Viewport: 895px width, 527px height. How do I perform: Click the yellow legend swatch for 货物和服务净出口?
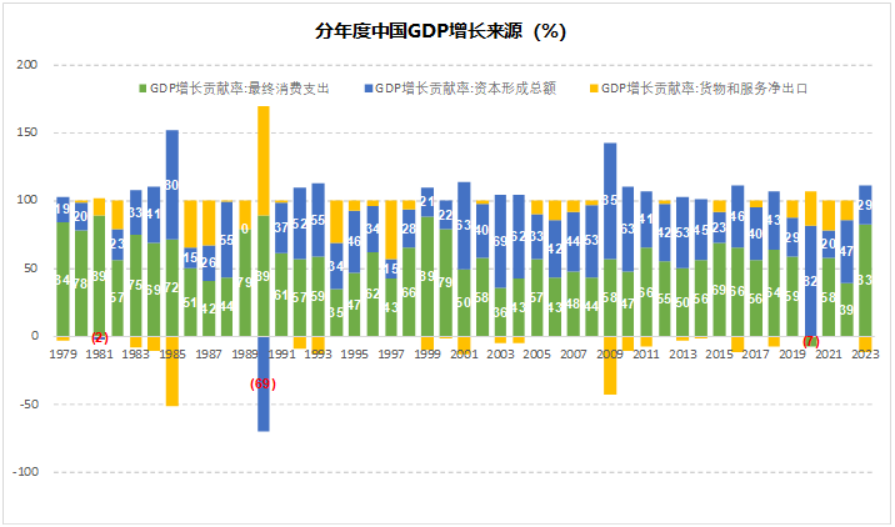coord(594,88)
